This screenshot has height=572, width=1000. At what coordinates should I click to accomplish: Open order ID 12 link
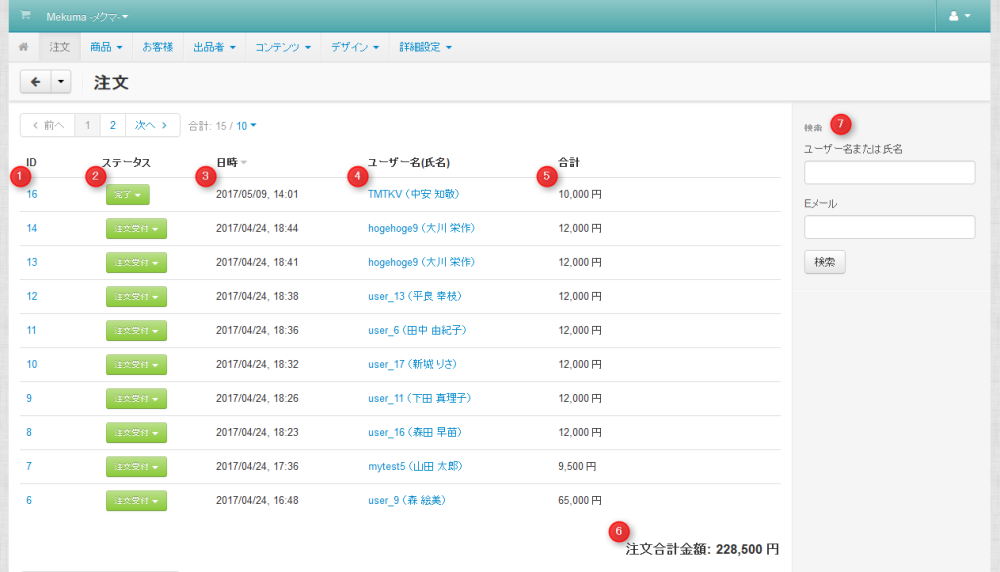(31, 296)
